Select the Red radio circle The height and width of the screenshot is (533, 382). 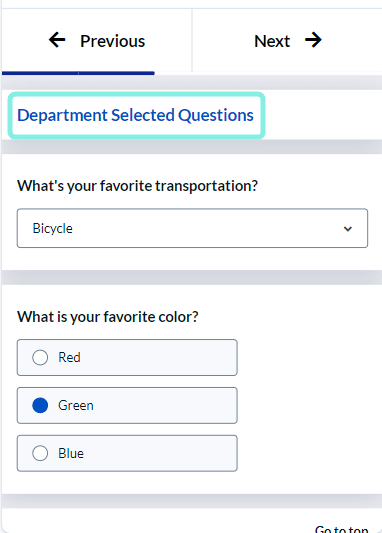pyautogui.click(x=40, y=358)
